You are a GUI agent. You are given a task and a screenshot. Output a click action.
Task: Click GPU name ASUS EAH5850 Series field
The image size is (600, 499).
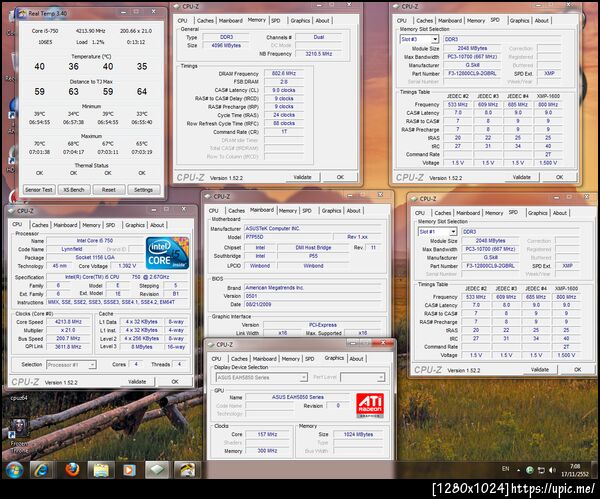298,397
